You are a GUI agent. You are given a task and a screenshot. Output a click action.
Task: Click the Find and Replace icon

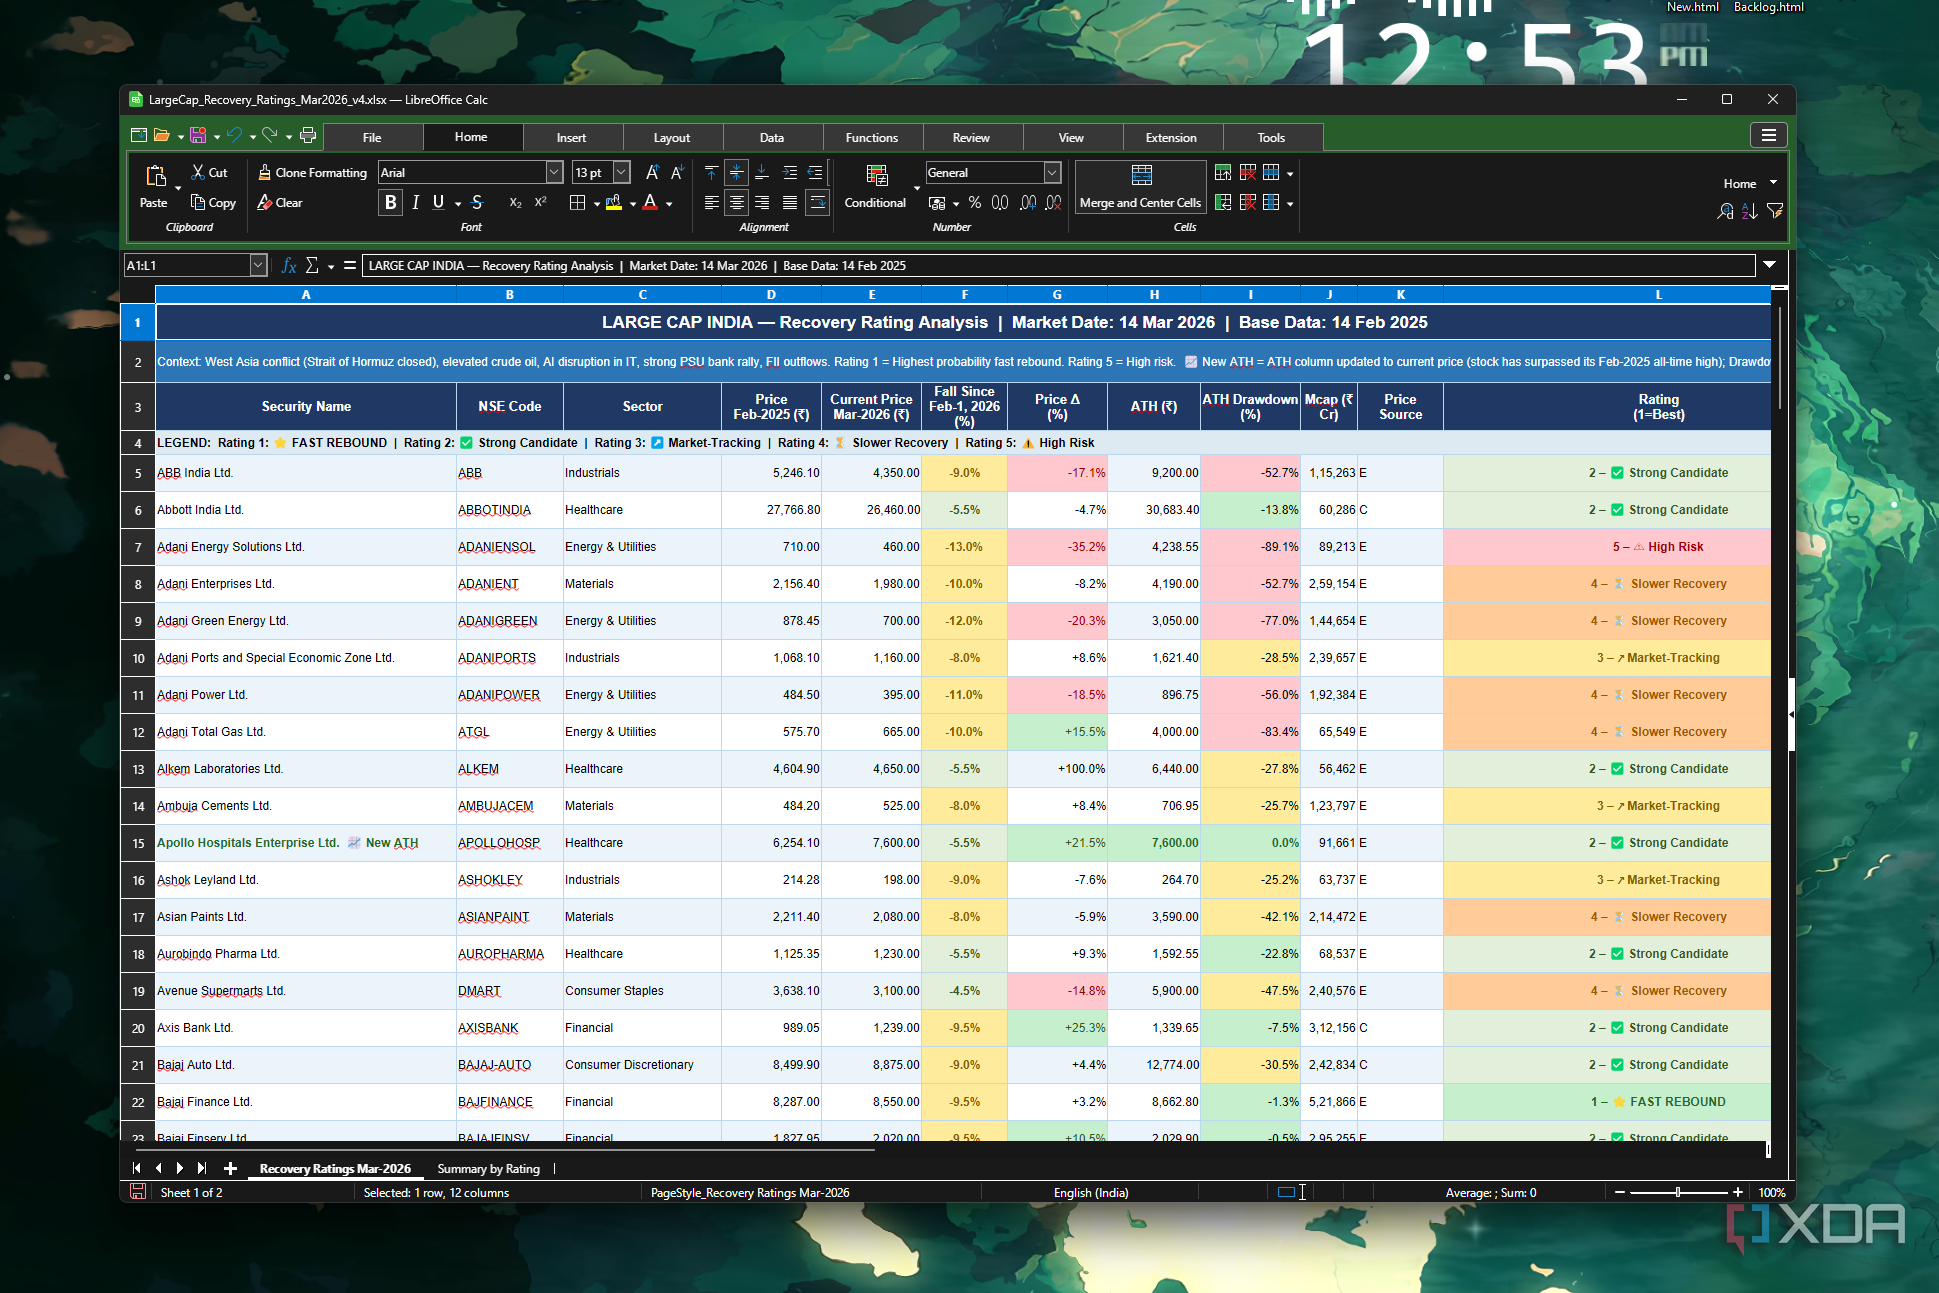(x=1725, y=211)
